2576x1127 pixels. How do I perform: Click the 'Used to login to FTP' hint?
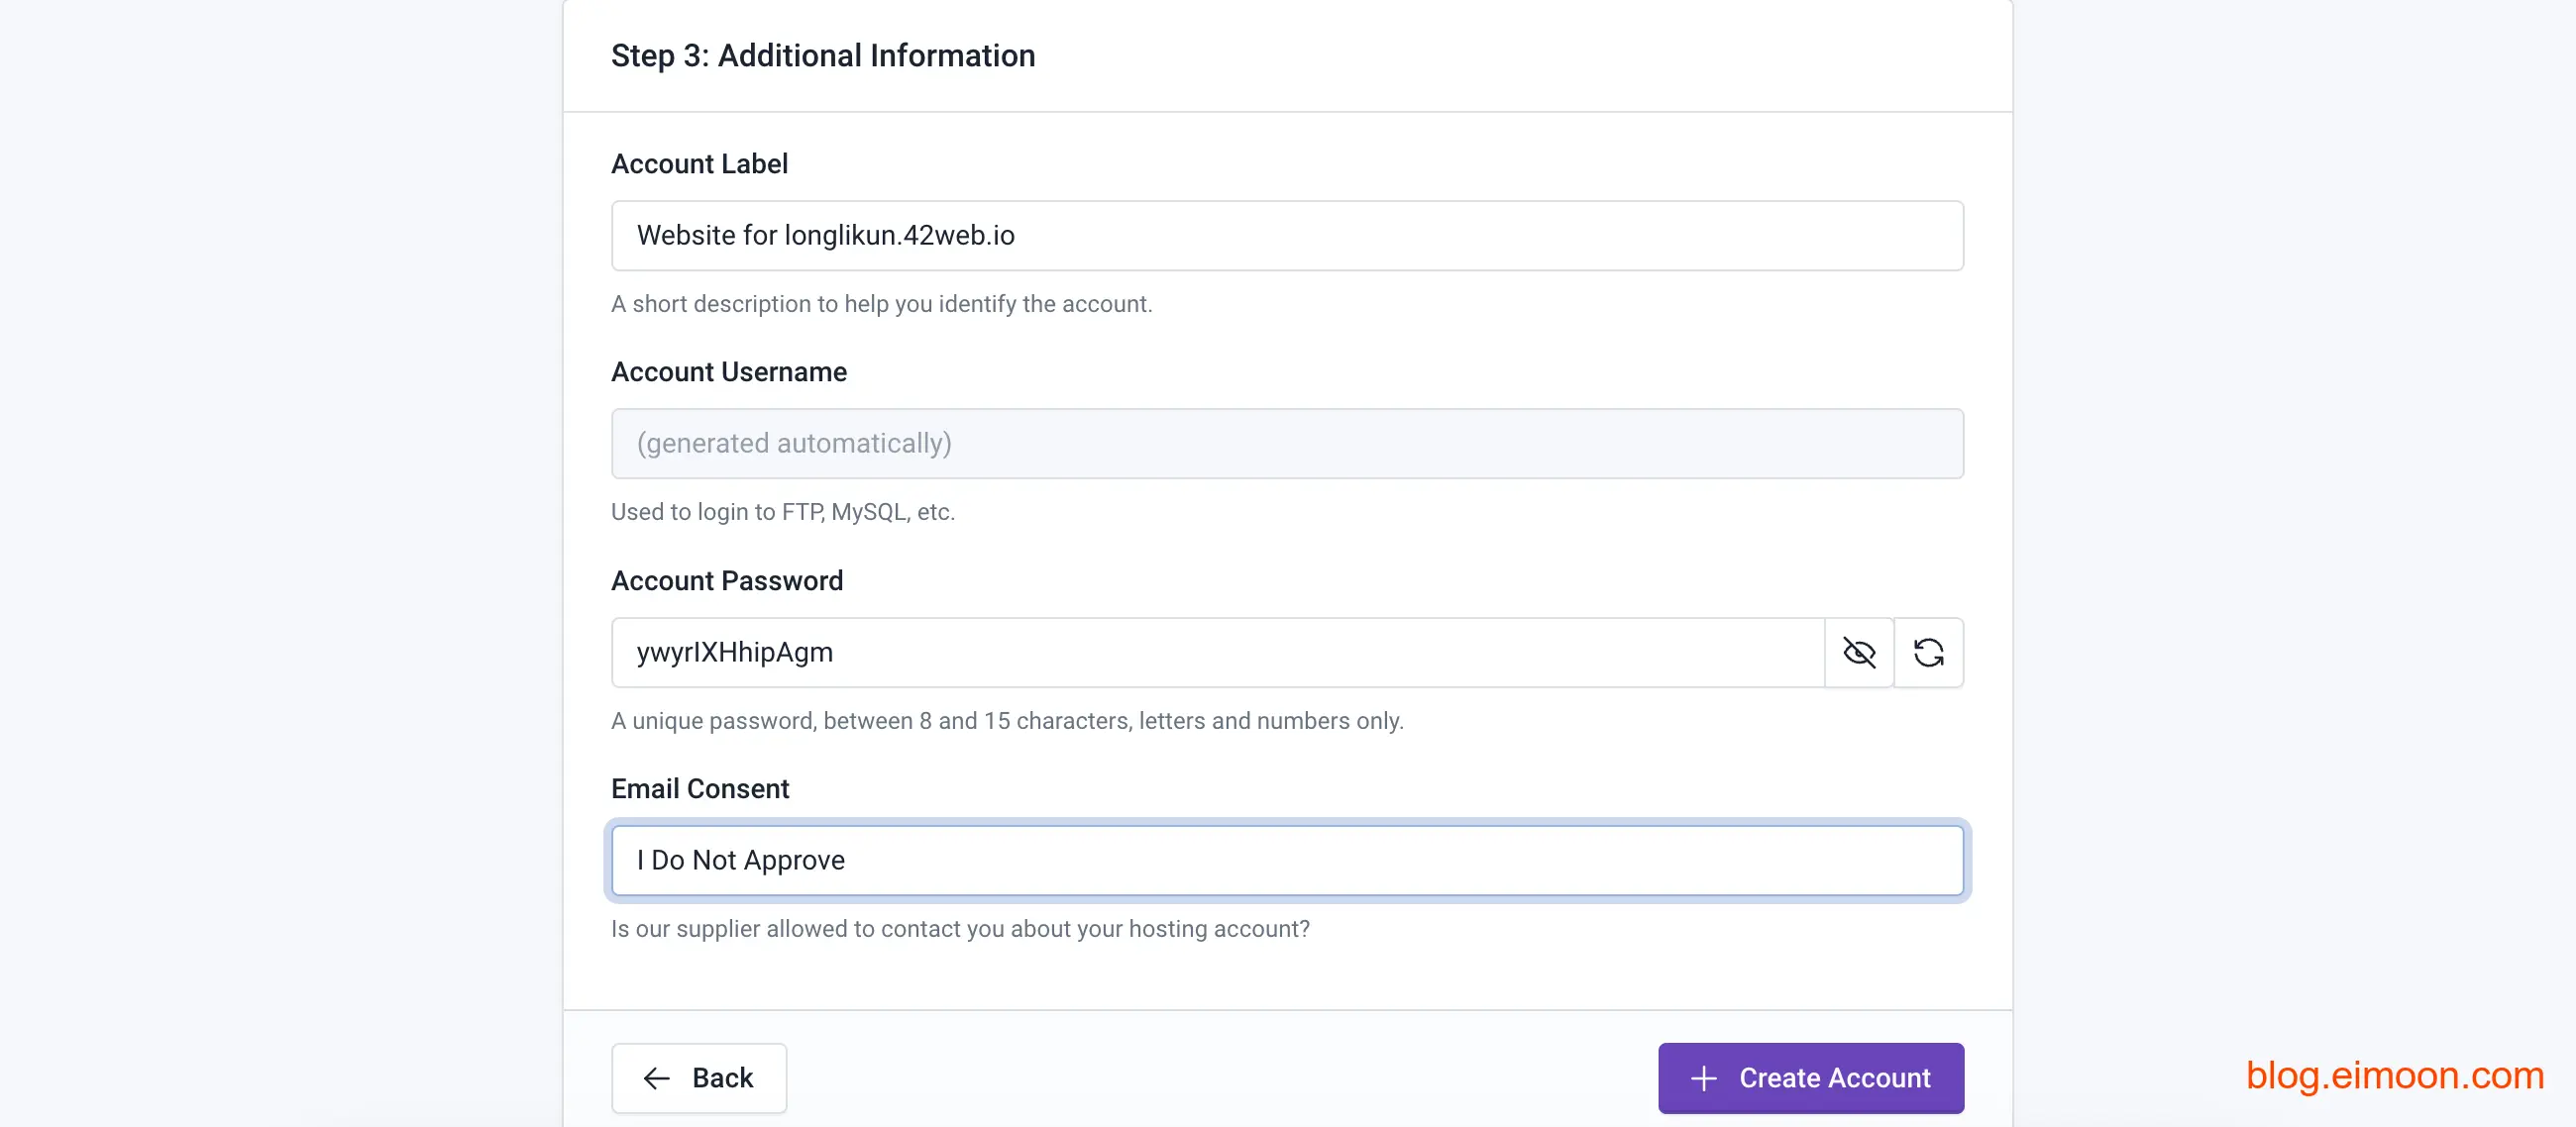click(x=782, y=512)
